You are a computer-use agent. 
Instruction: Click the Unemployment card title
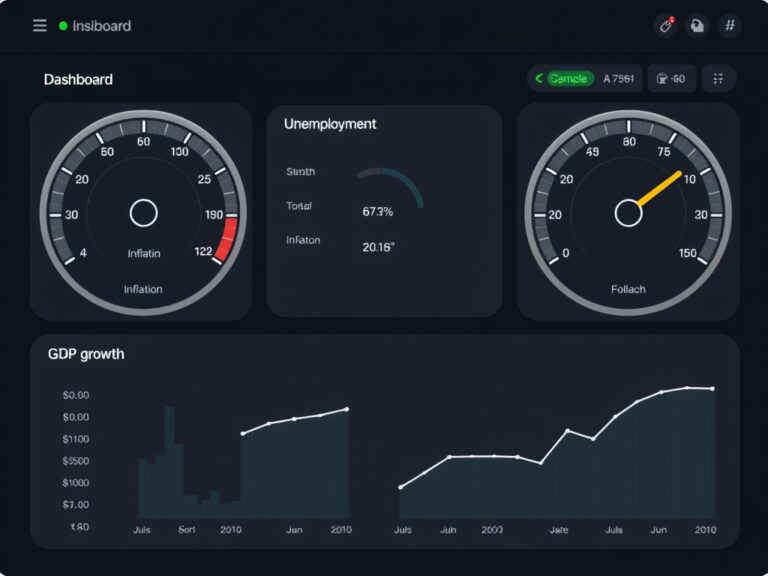330,124
